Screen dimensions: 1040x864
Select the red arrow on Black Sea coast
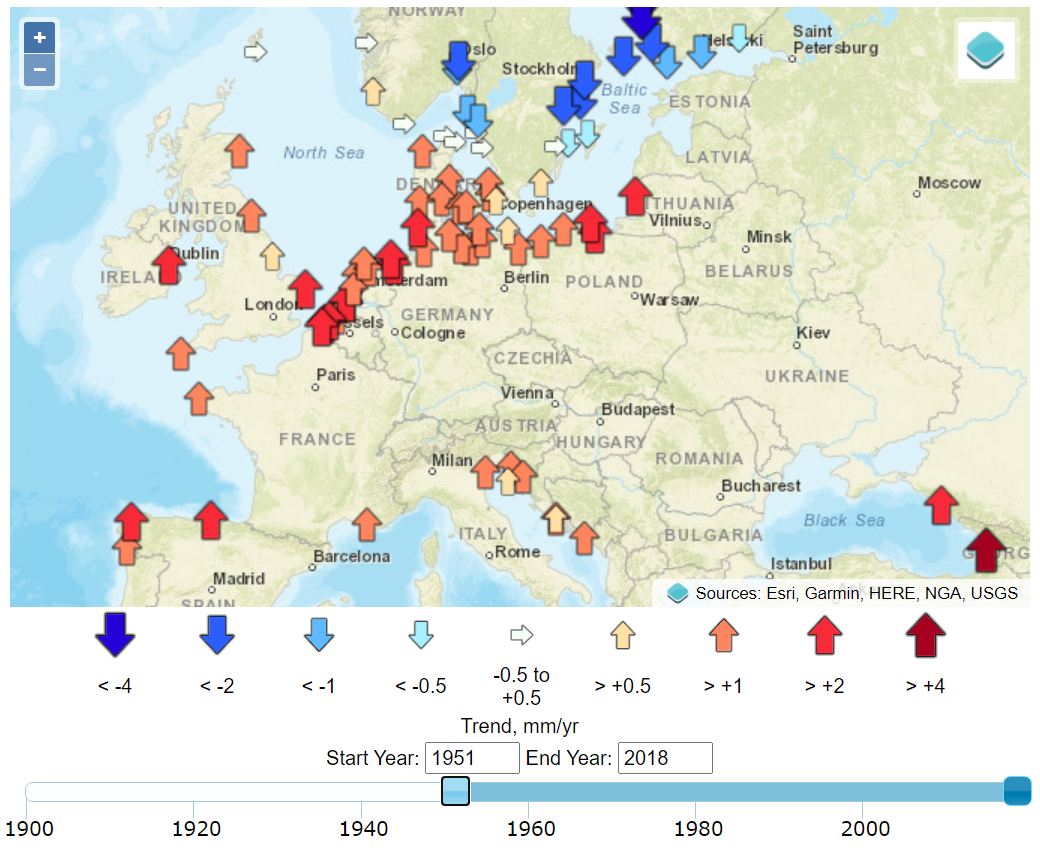click(941, 505)
